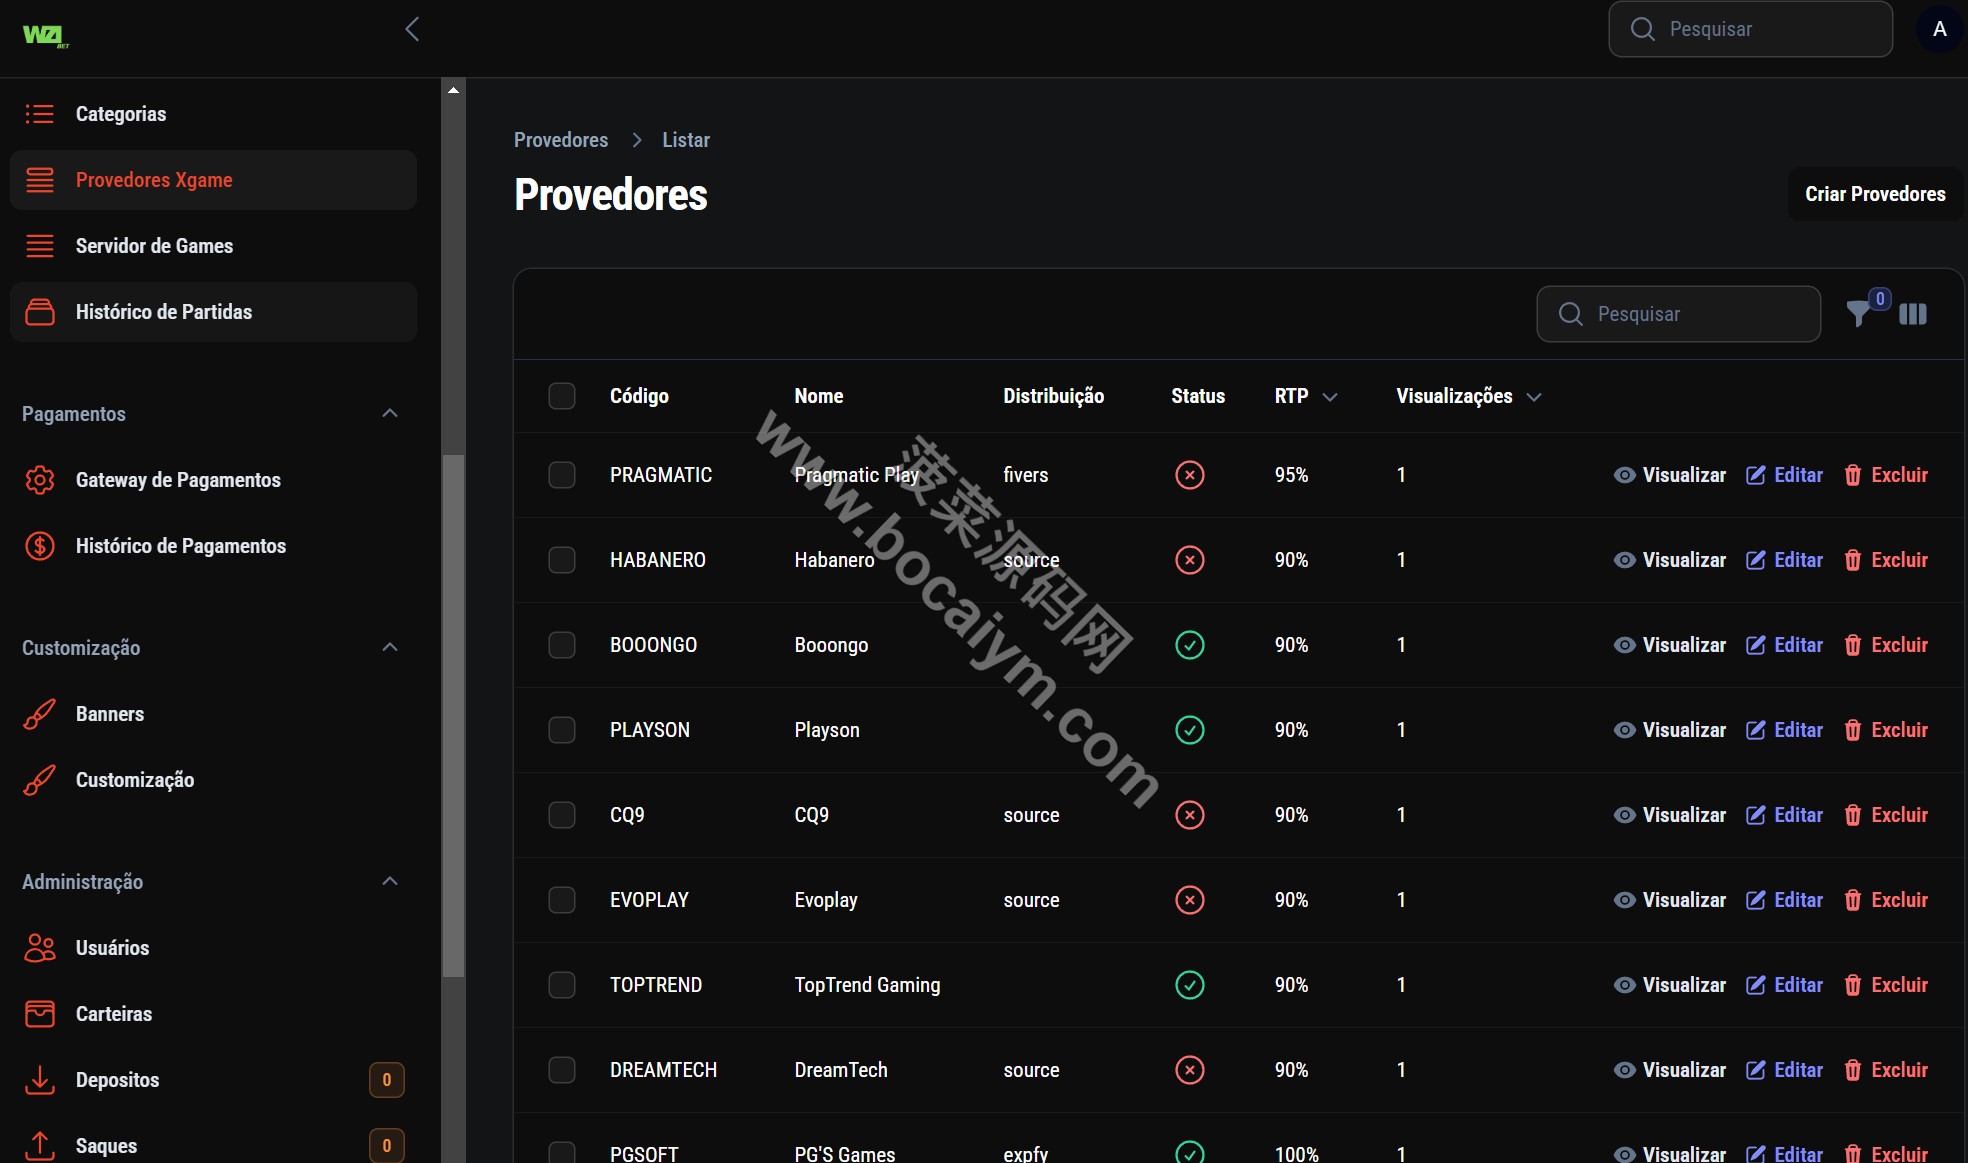Check the BOOONGO row checkbox
Viewport: 1968px width, 1163px height.
pyautogui.click(x=562, y=645)
